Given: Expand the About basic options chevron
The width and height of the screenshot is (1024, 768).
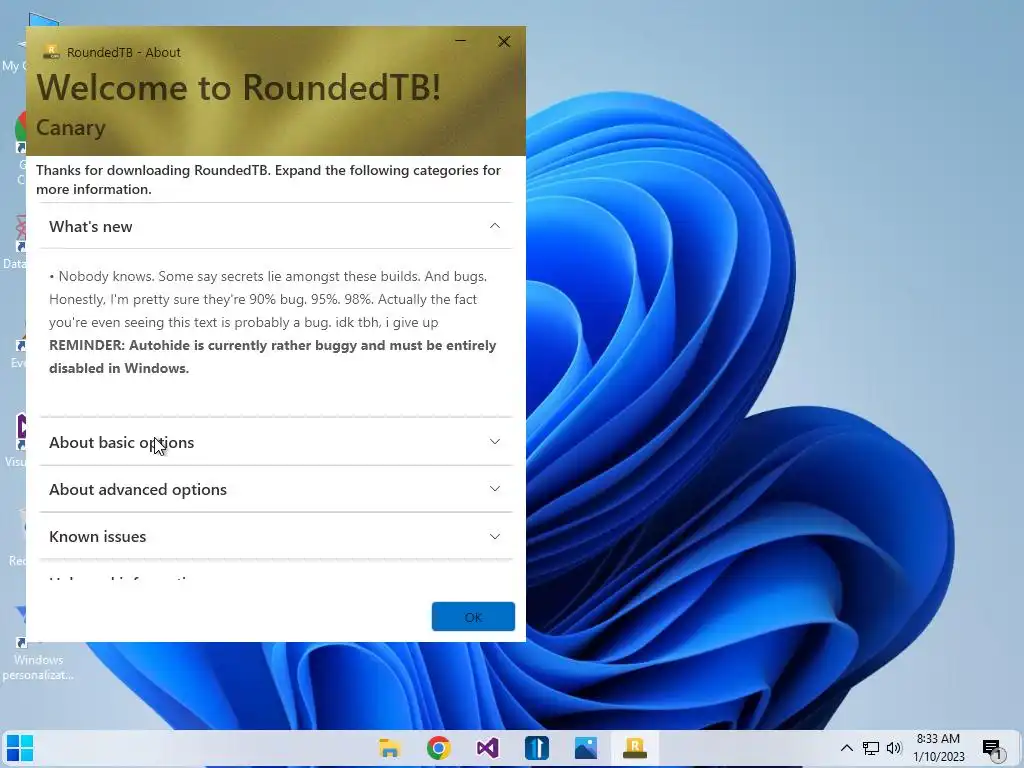Looking at the screenshot, I should pos(495,442).
